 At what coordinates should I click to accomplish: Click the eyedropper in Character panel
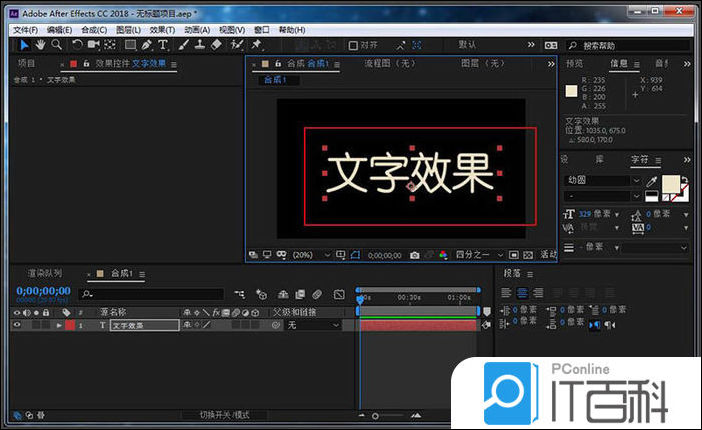[x=651, y=181]
